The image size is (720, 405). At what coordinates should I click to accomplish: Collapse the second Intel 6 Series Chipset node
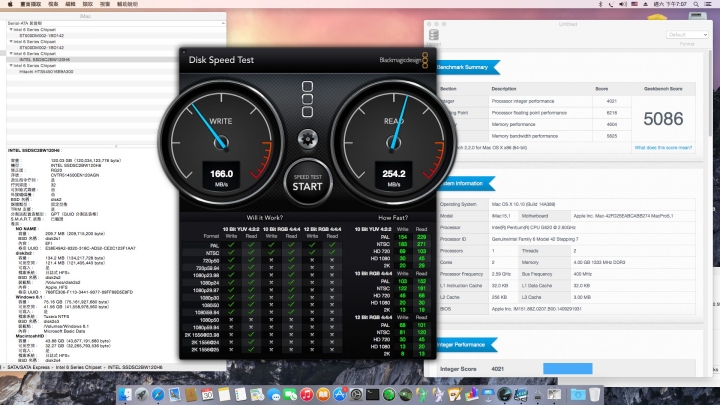click(11, 41)
